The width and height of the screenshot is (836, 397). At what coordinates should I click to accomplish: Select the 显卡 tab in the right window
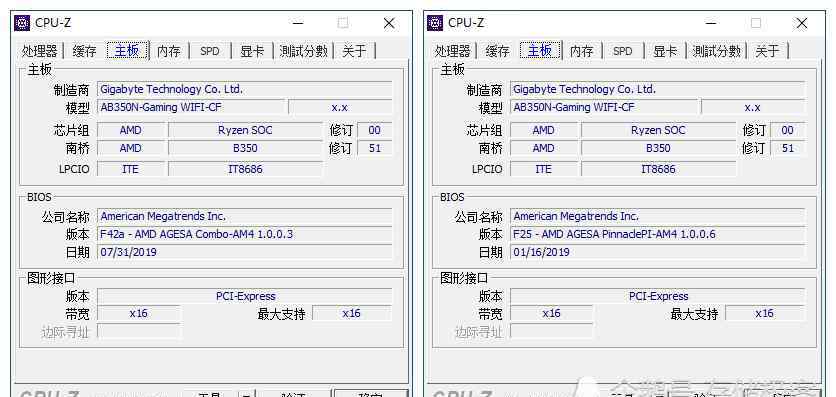(665, 51)
